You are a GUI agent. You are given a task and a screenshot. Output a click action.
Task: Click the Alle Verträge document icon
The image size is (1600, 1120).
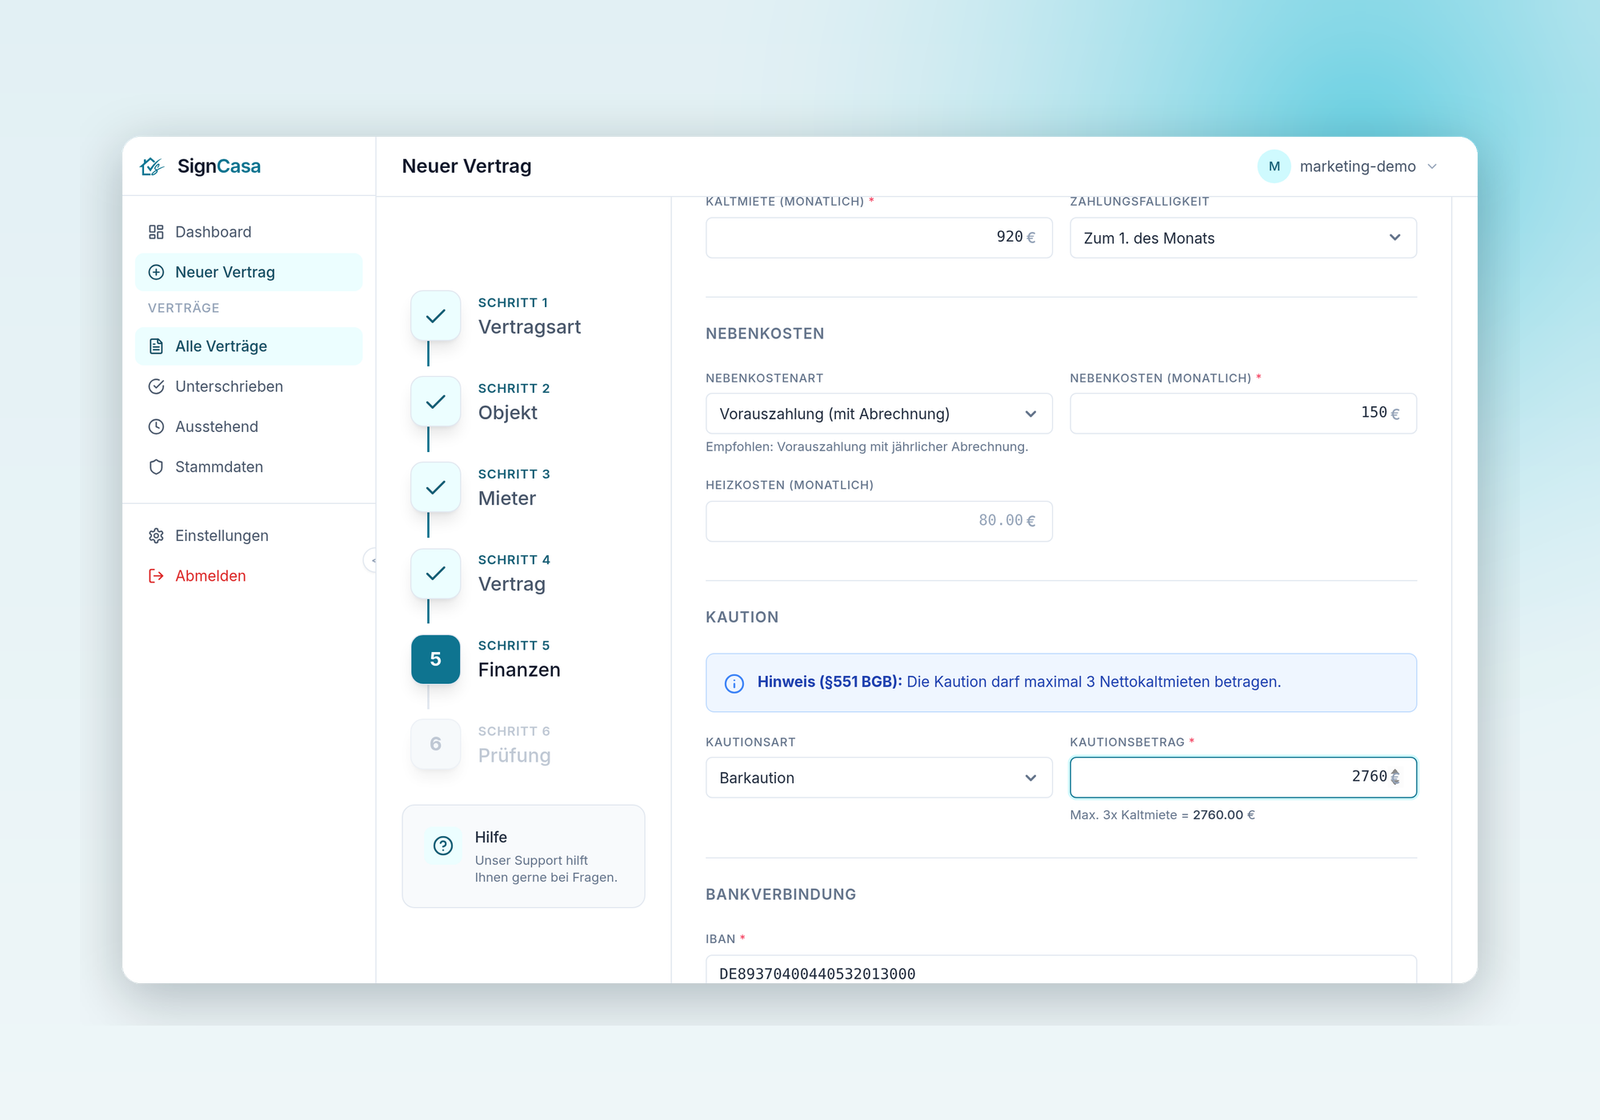(156, 346)
